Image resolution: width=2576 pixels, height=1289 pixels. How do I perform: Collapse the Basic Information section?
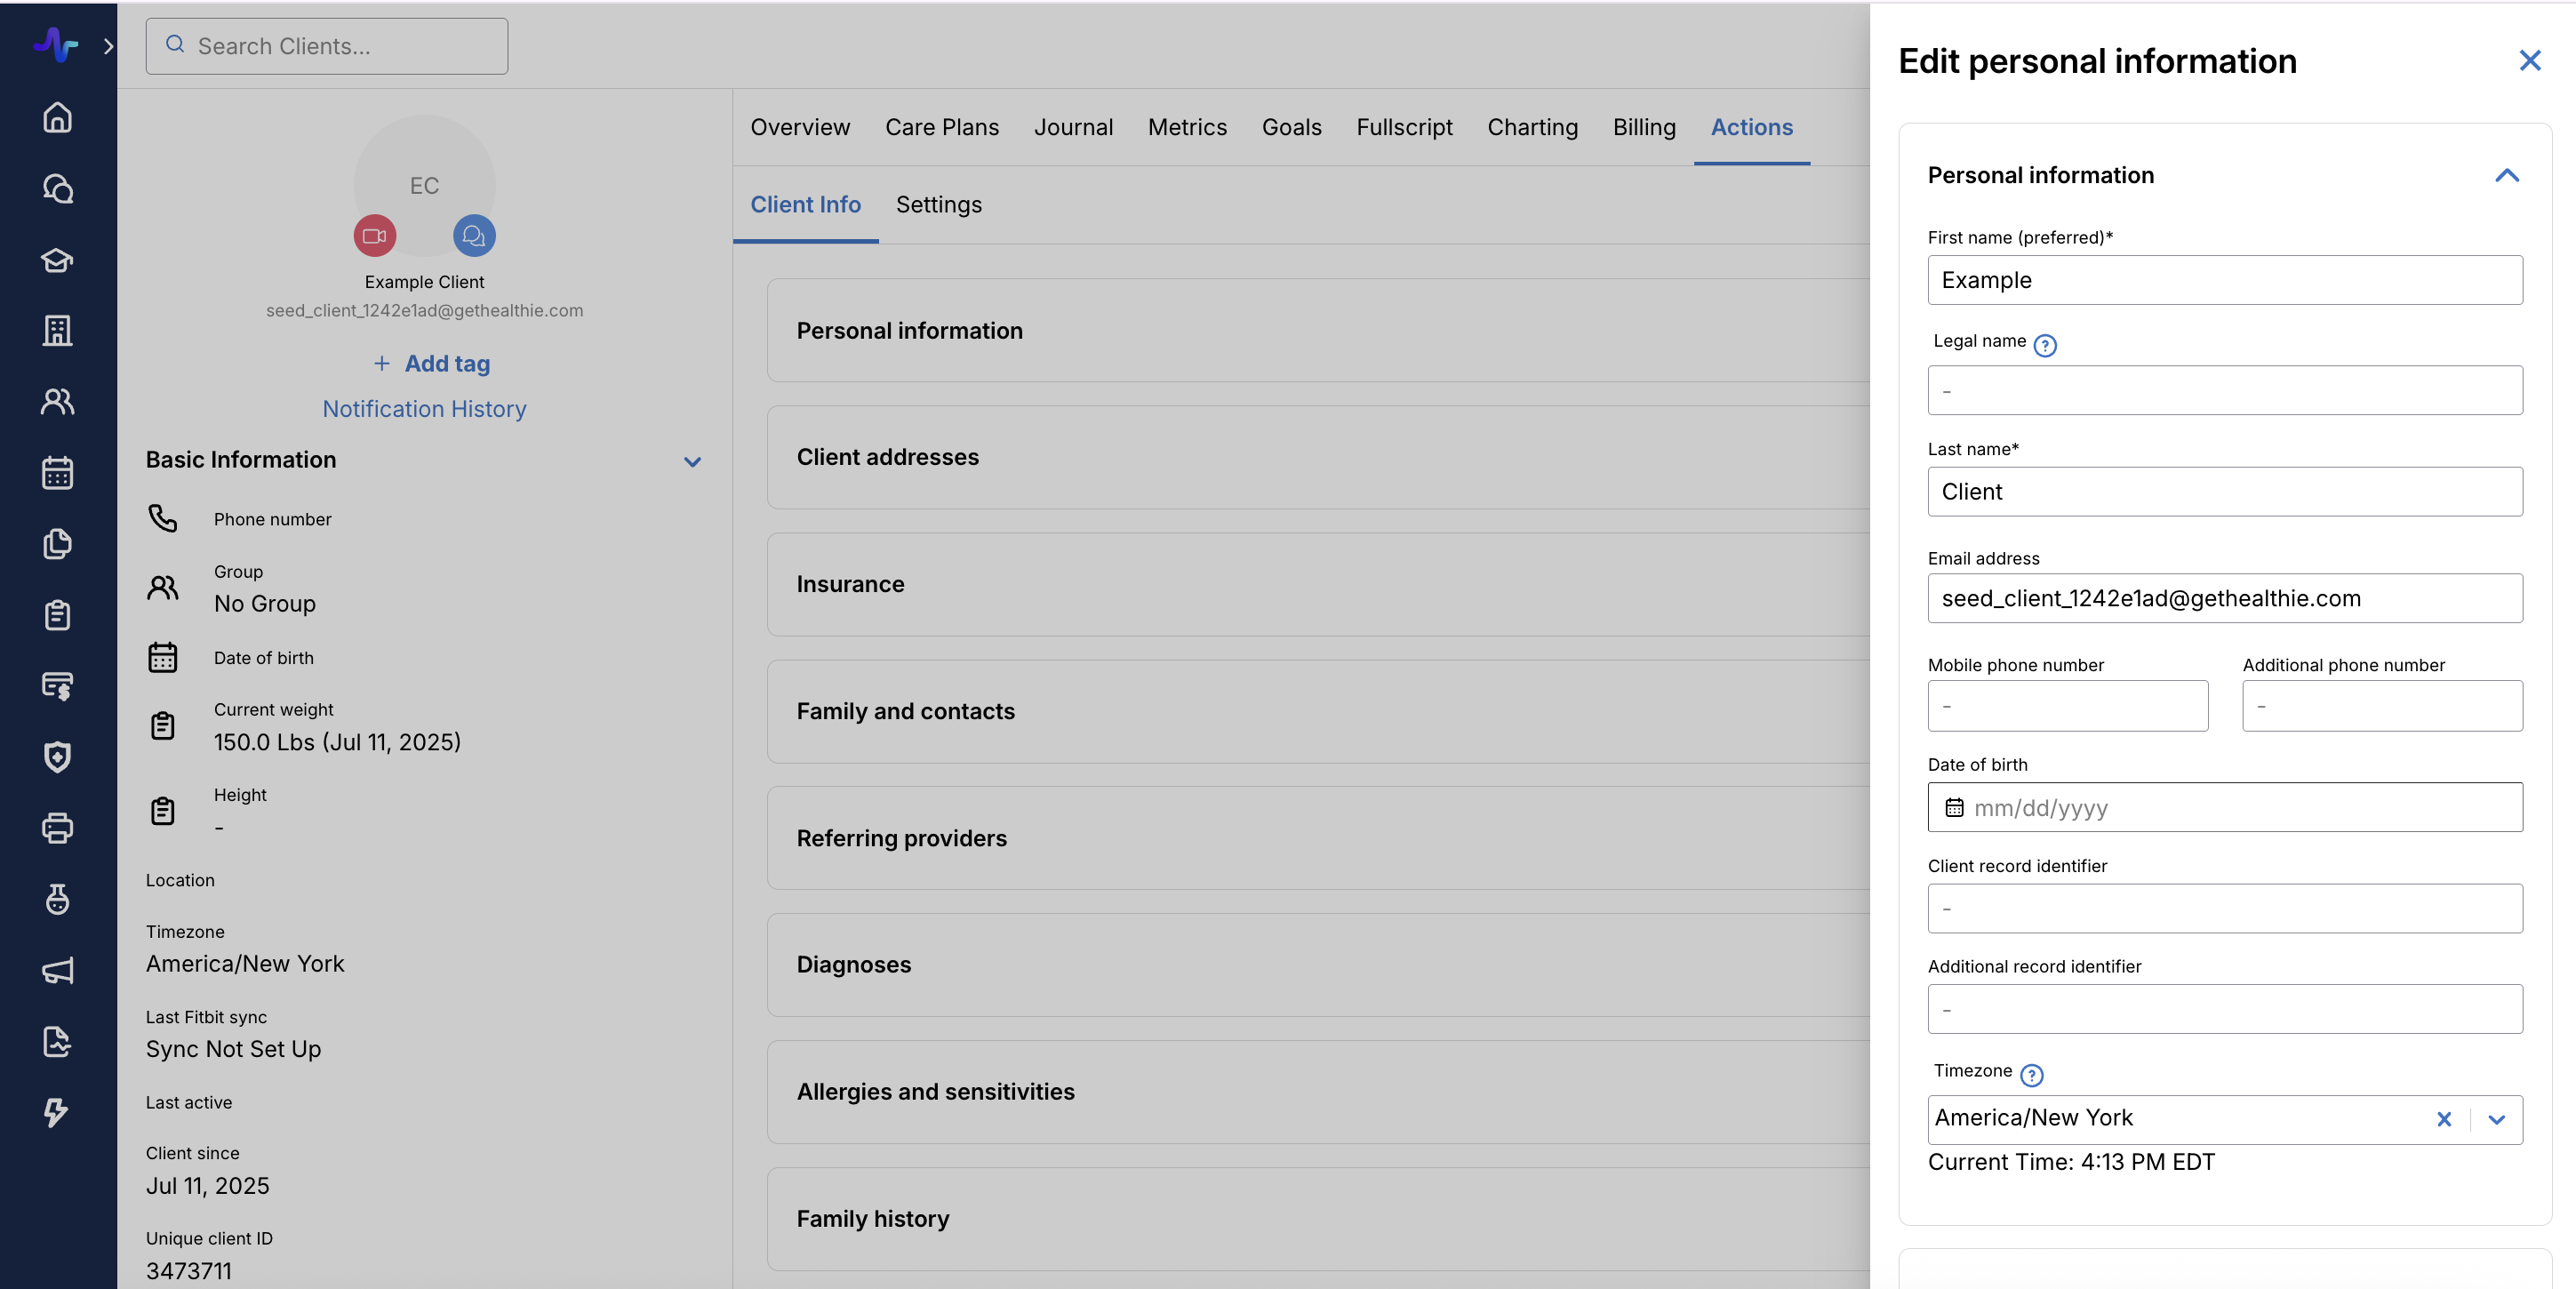coord(692,461)
